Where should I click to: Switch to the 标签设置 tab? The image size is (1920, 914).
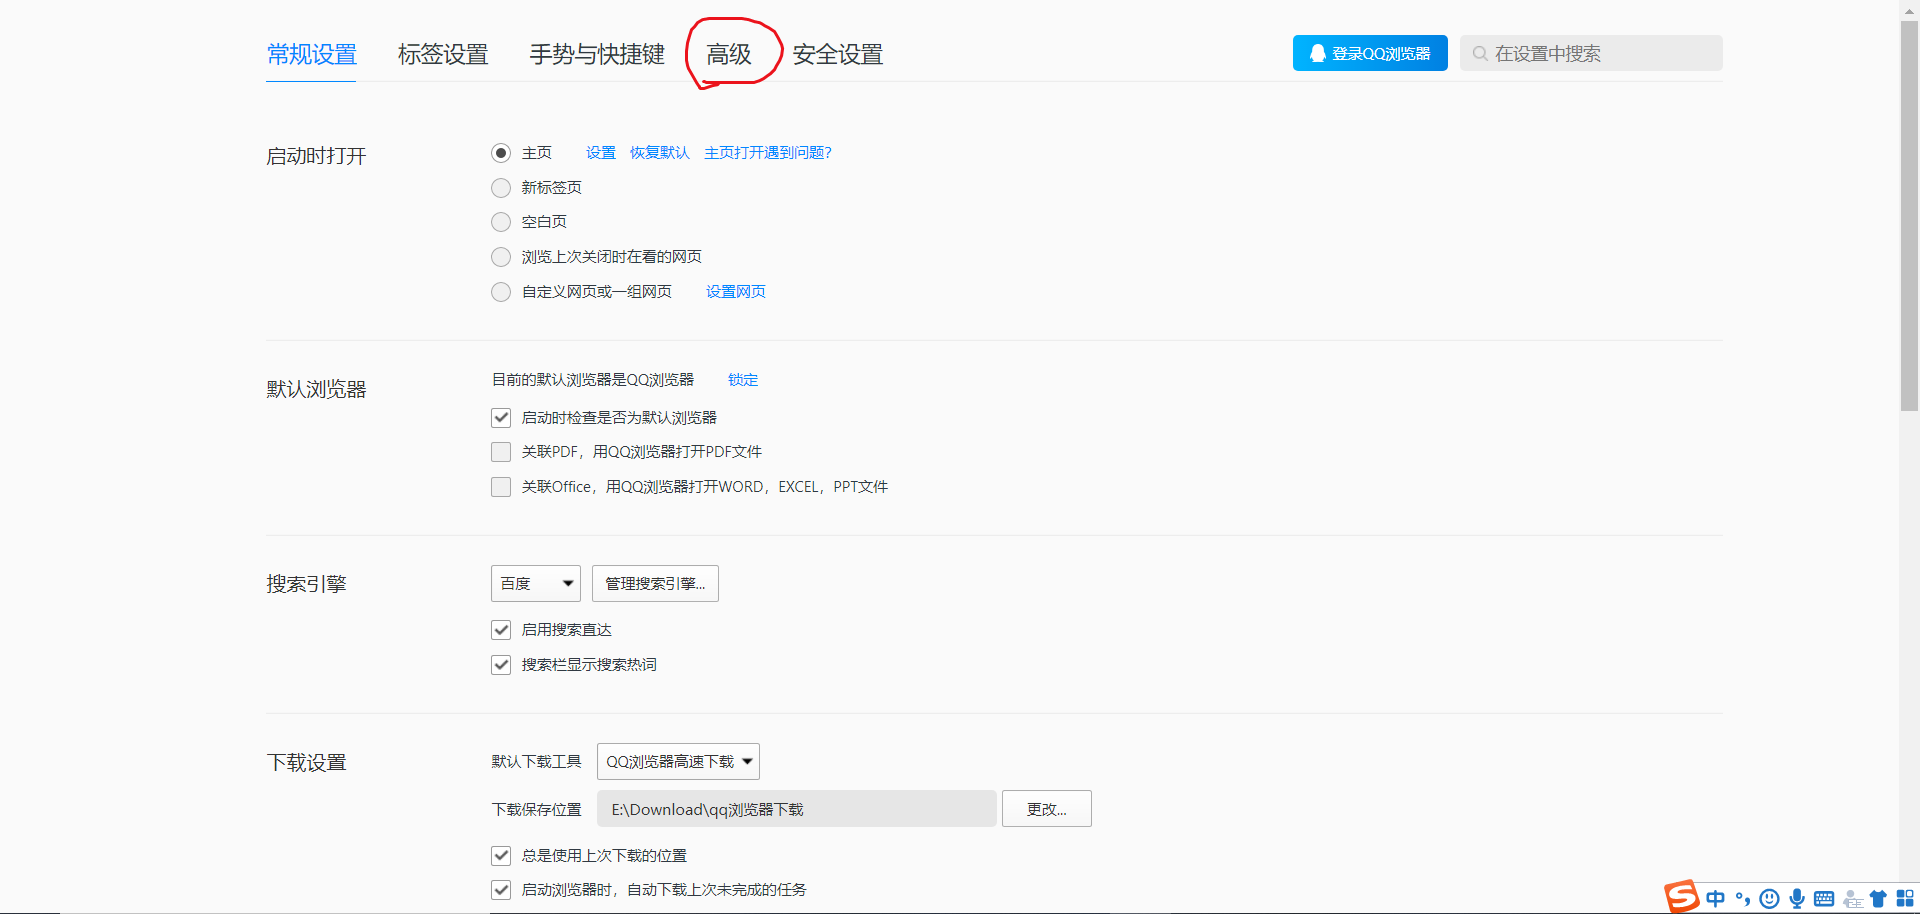443,54
